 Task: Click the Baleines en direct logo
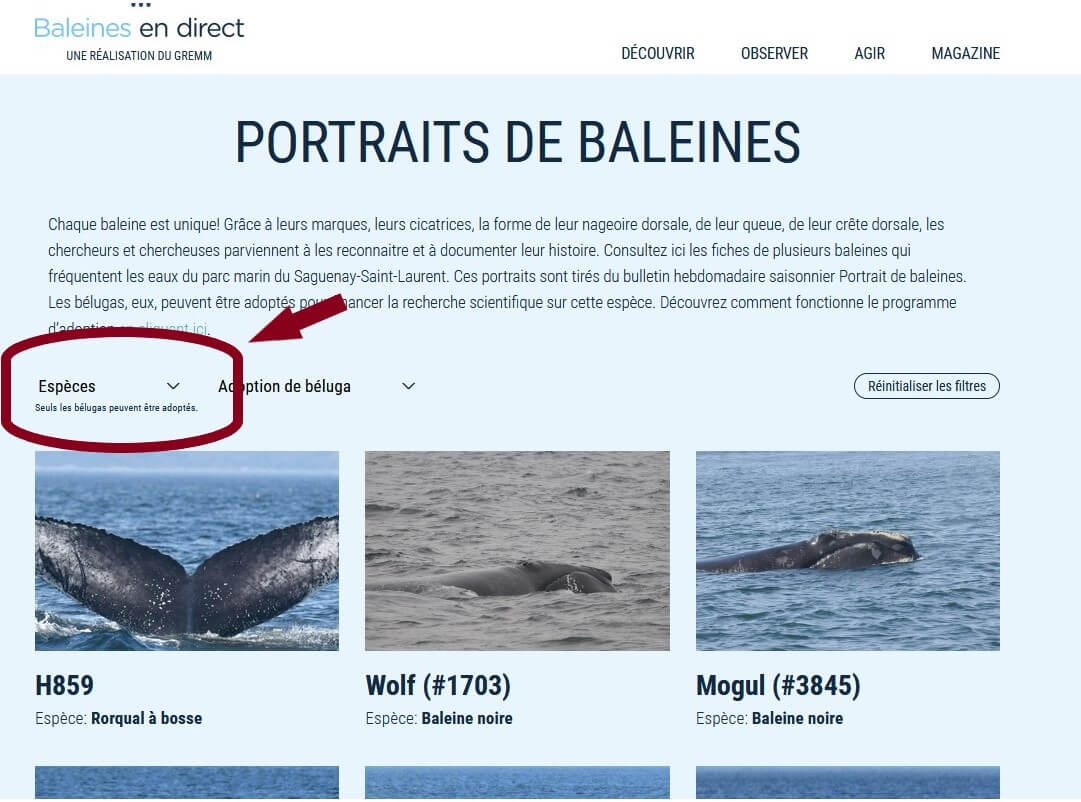139,28
